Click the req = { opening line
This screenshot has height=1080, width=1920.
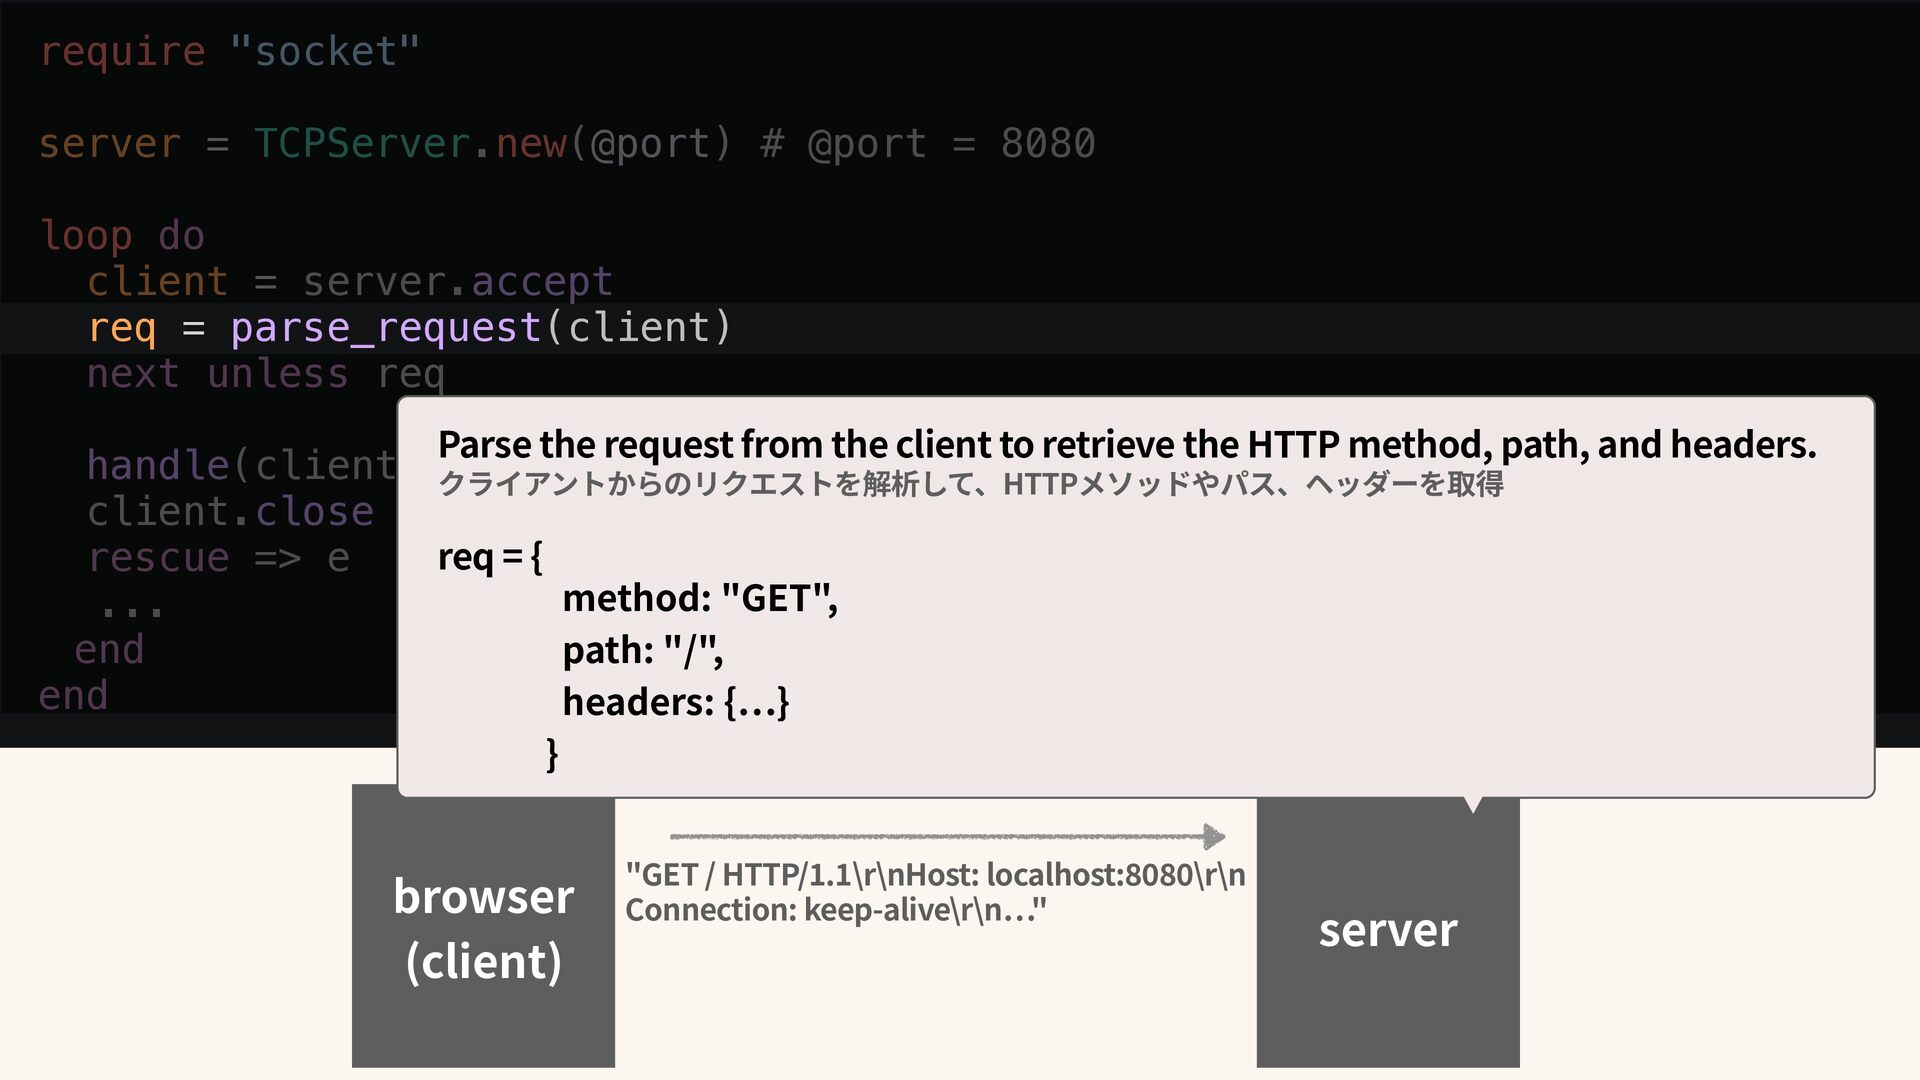(x=490, y=556)
